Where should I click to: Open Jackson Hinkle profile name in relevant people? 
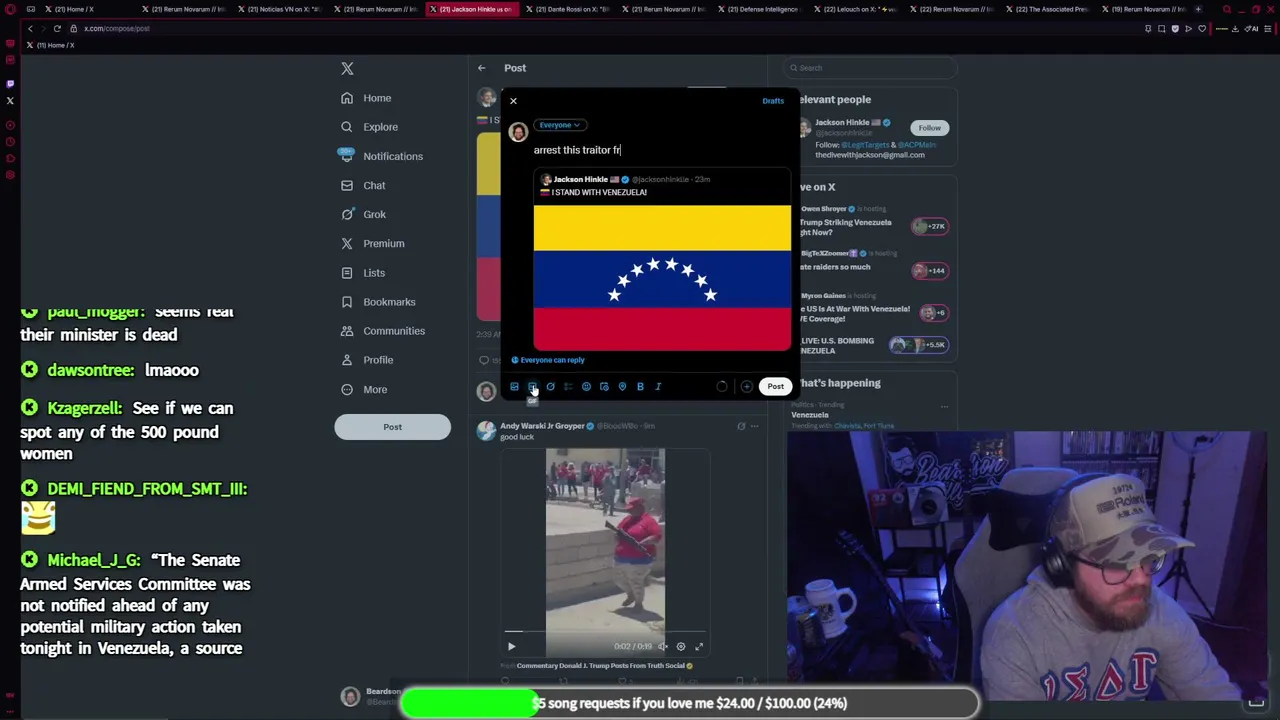[842, 123]
